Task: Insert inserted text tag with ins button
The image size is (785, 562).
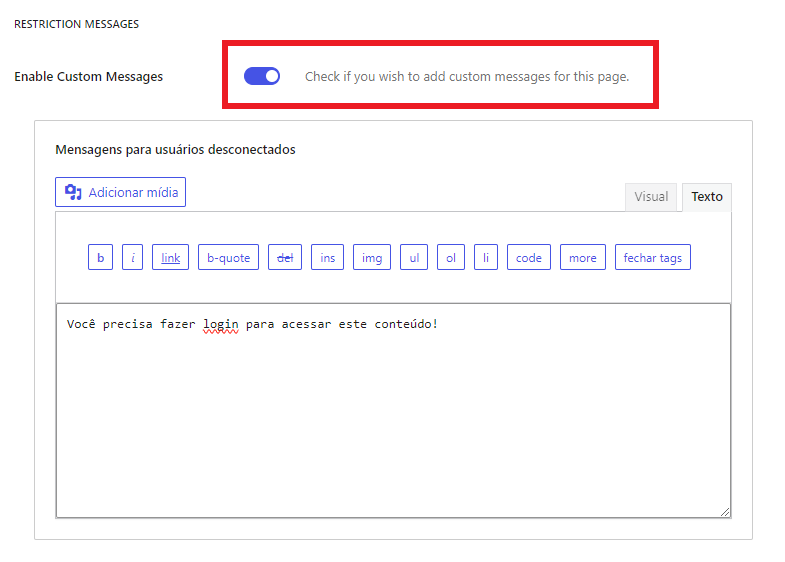Action: click(x=327, y=257)
